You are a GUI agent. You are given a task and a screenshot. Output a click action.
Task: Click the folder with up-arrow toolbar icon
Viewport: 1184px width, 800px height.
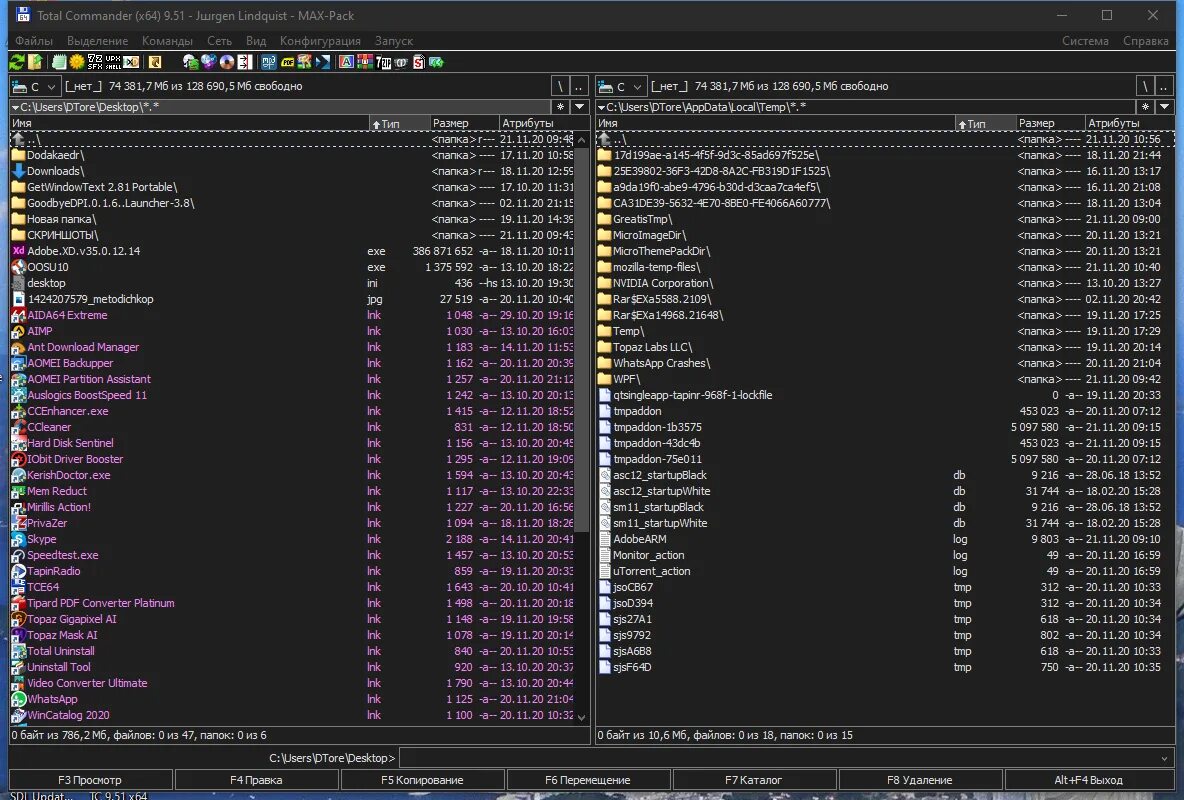35,62
